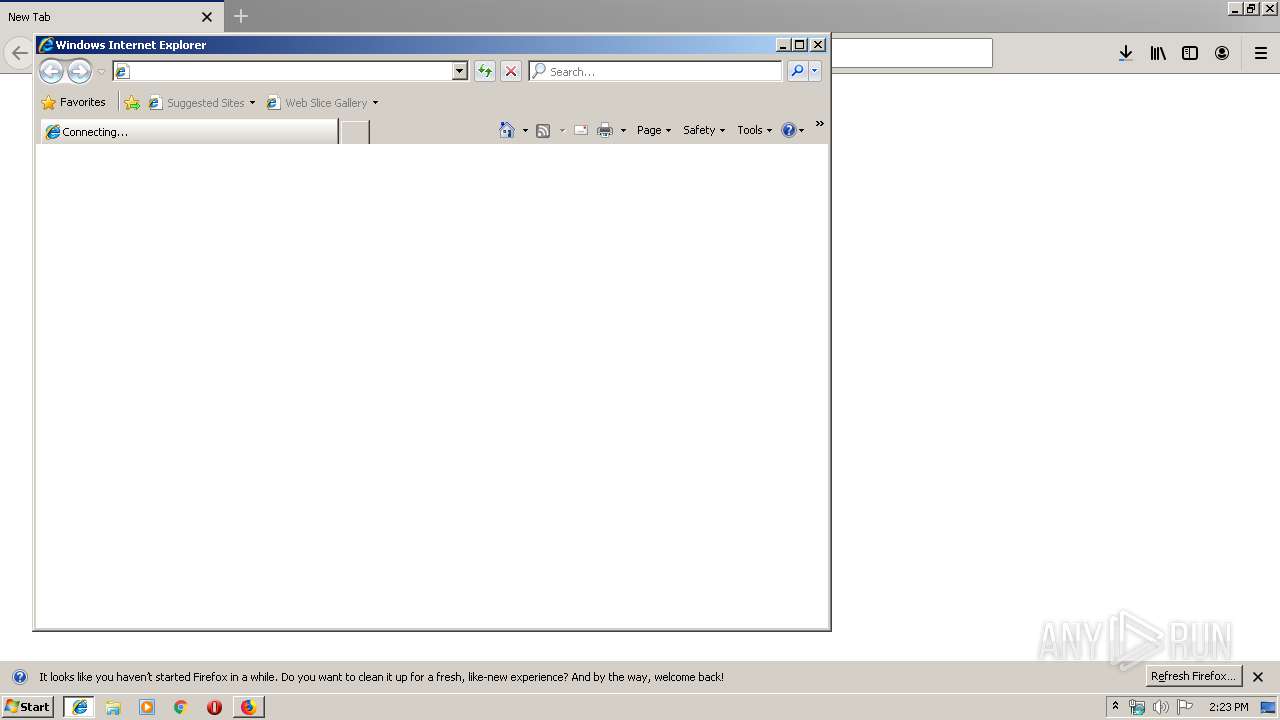The width and height of the screenshot is (1280, 720).
Task: Click the Internet Explorer forward arrow button
Action: click(79, 71)
